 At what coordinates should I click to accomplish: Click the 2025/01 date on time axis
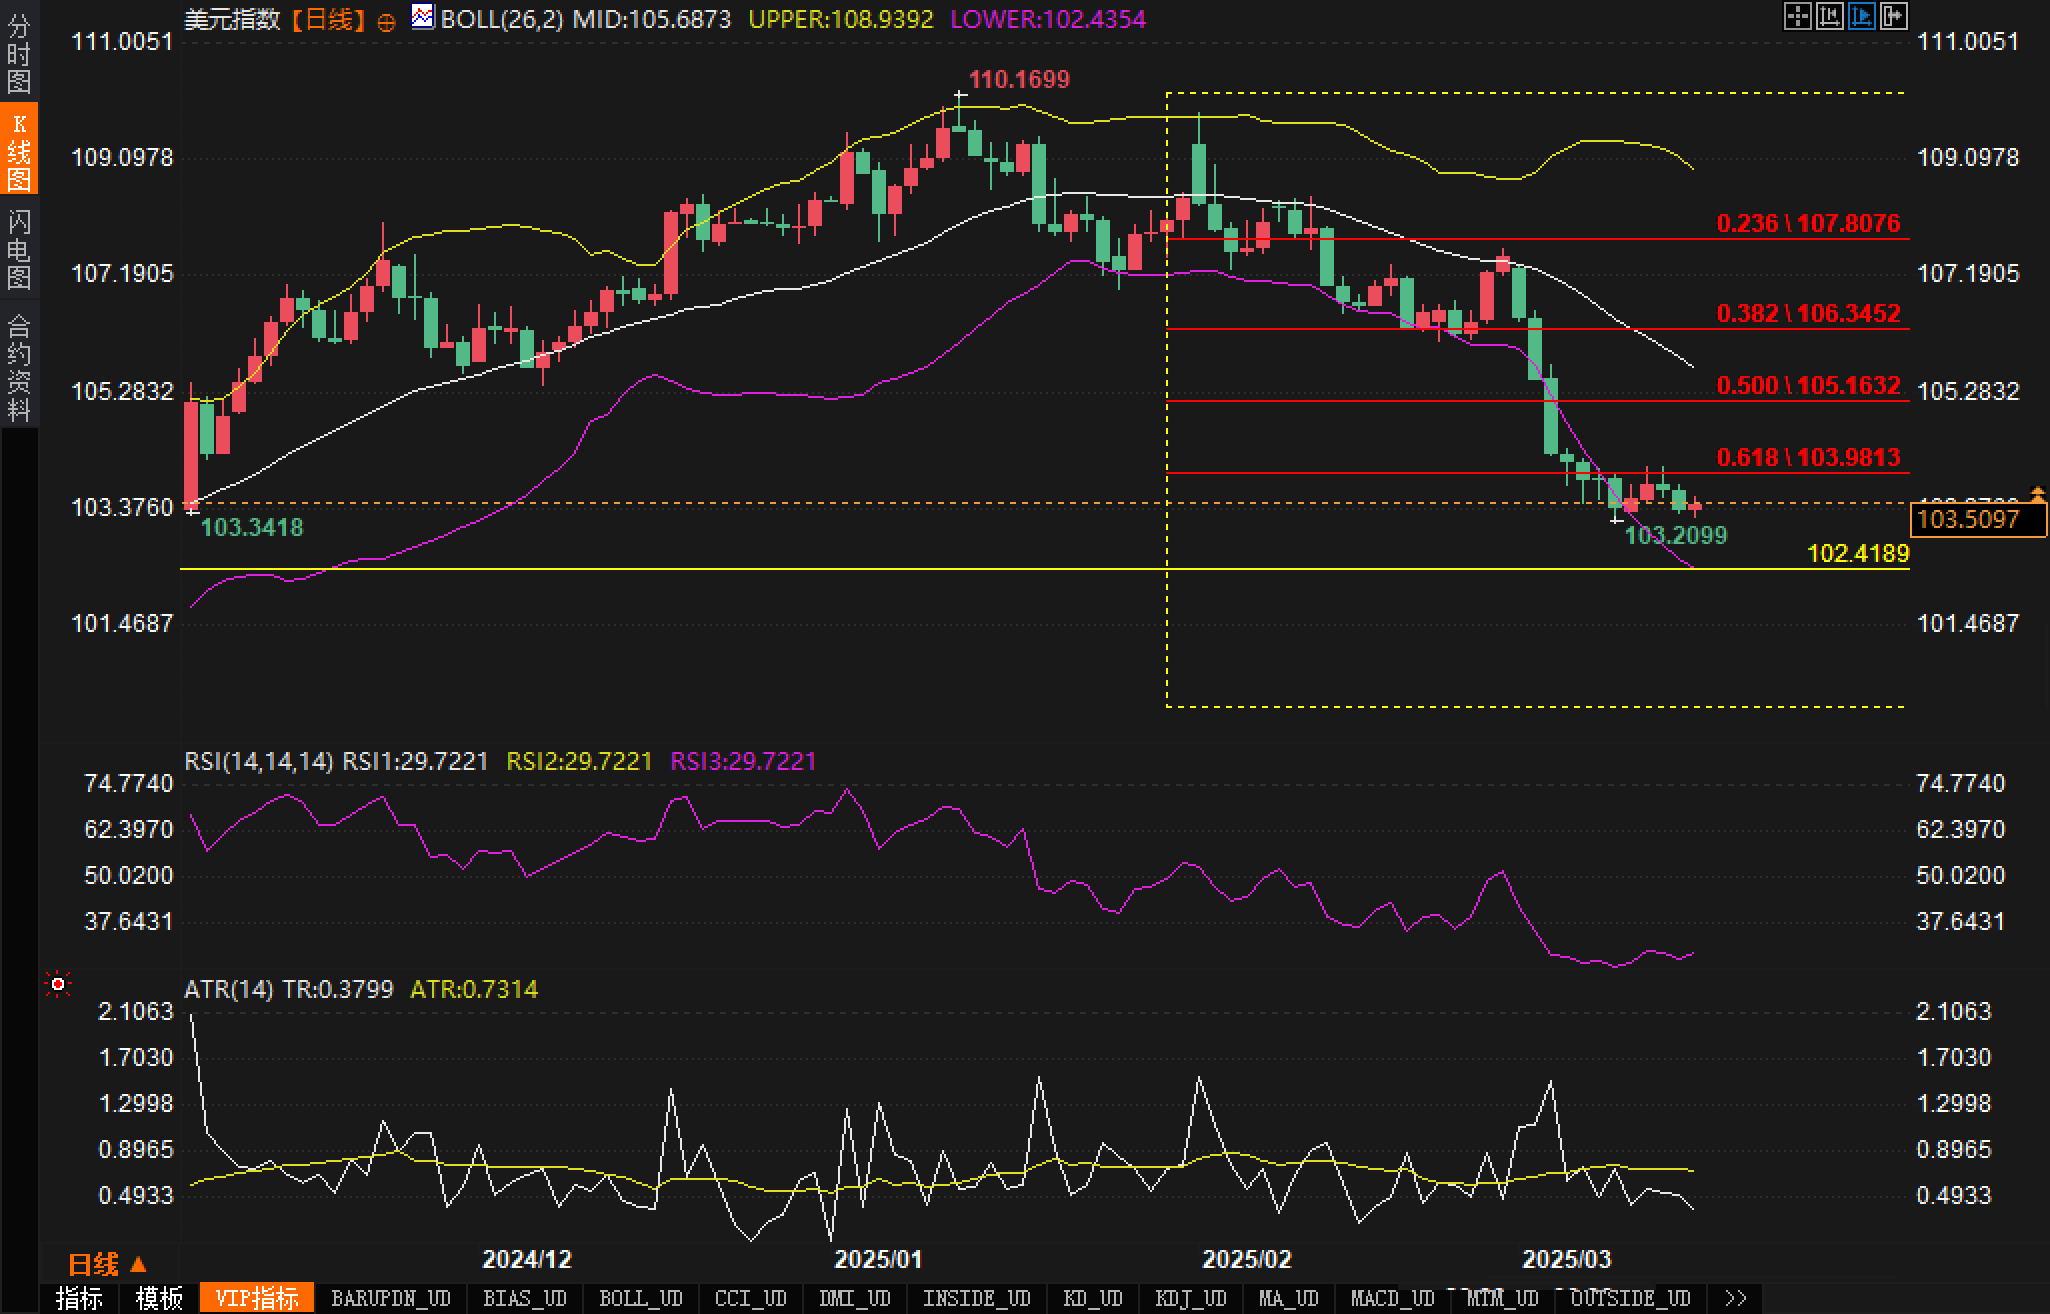click(878, 1259)
